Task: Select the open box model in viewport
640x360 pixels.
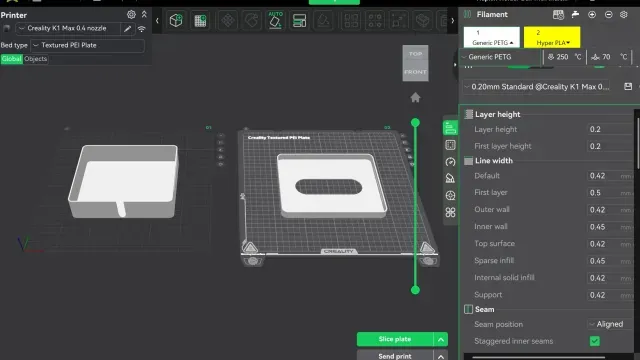Action: (x=124, y=181)
